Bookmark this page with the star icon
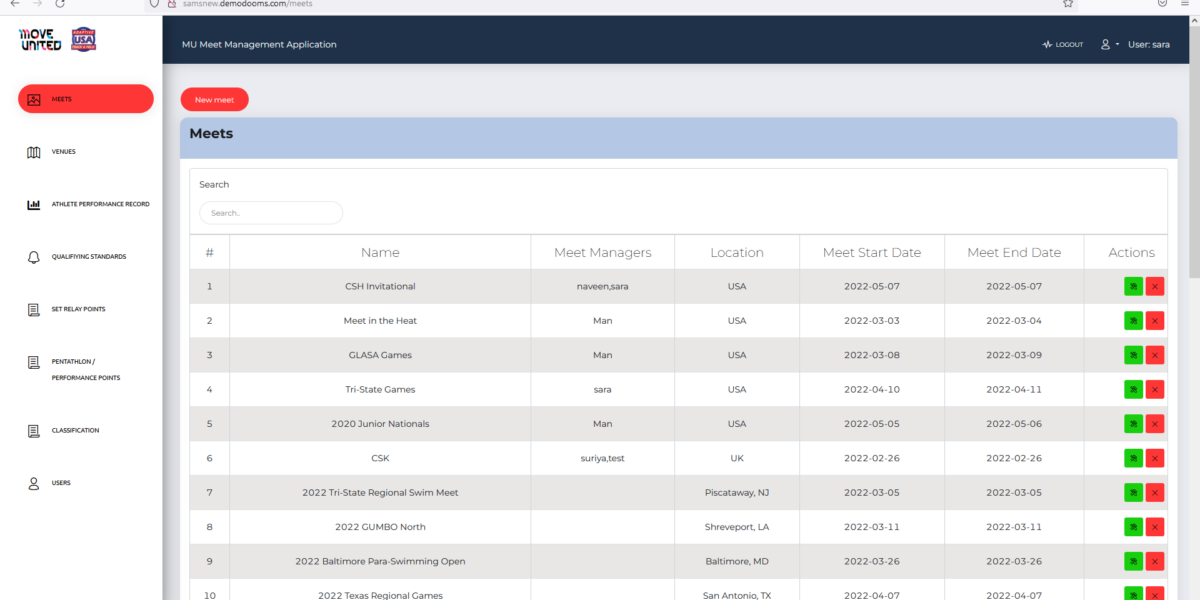This screenshot has height=600, width=1200. click(x=1068, y=4)
